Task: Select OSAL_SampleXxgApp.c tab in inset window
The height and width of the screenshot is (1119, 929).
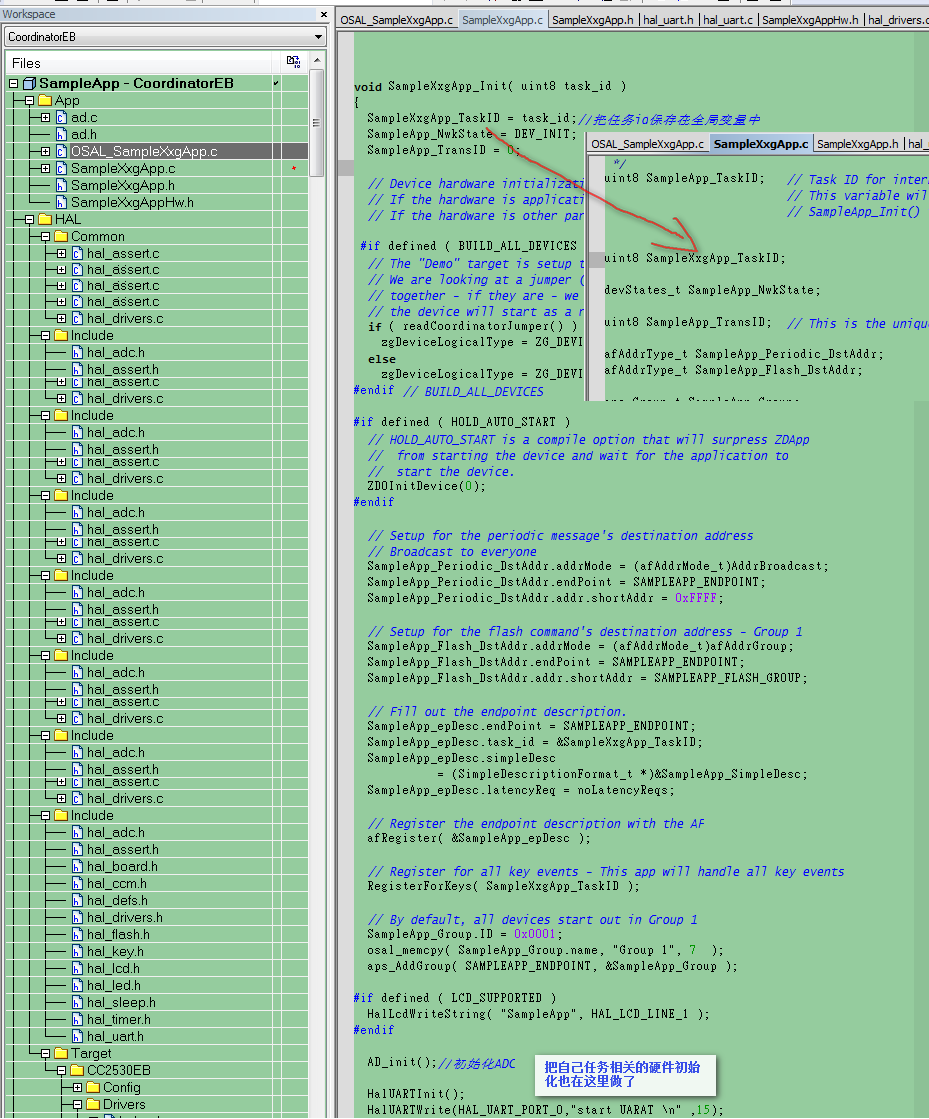Action: click(648, 144)
